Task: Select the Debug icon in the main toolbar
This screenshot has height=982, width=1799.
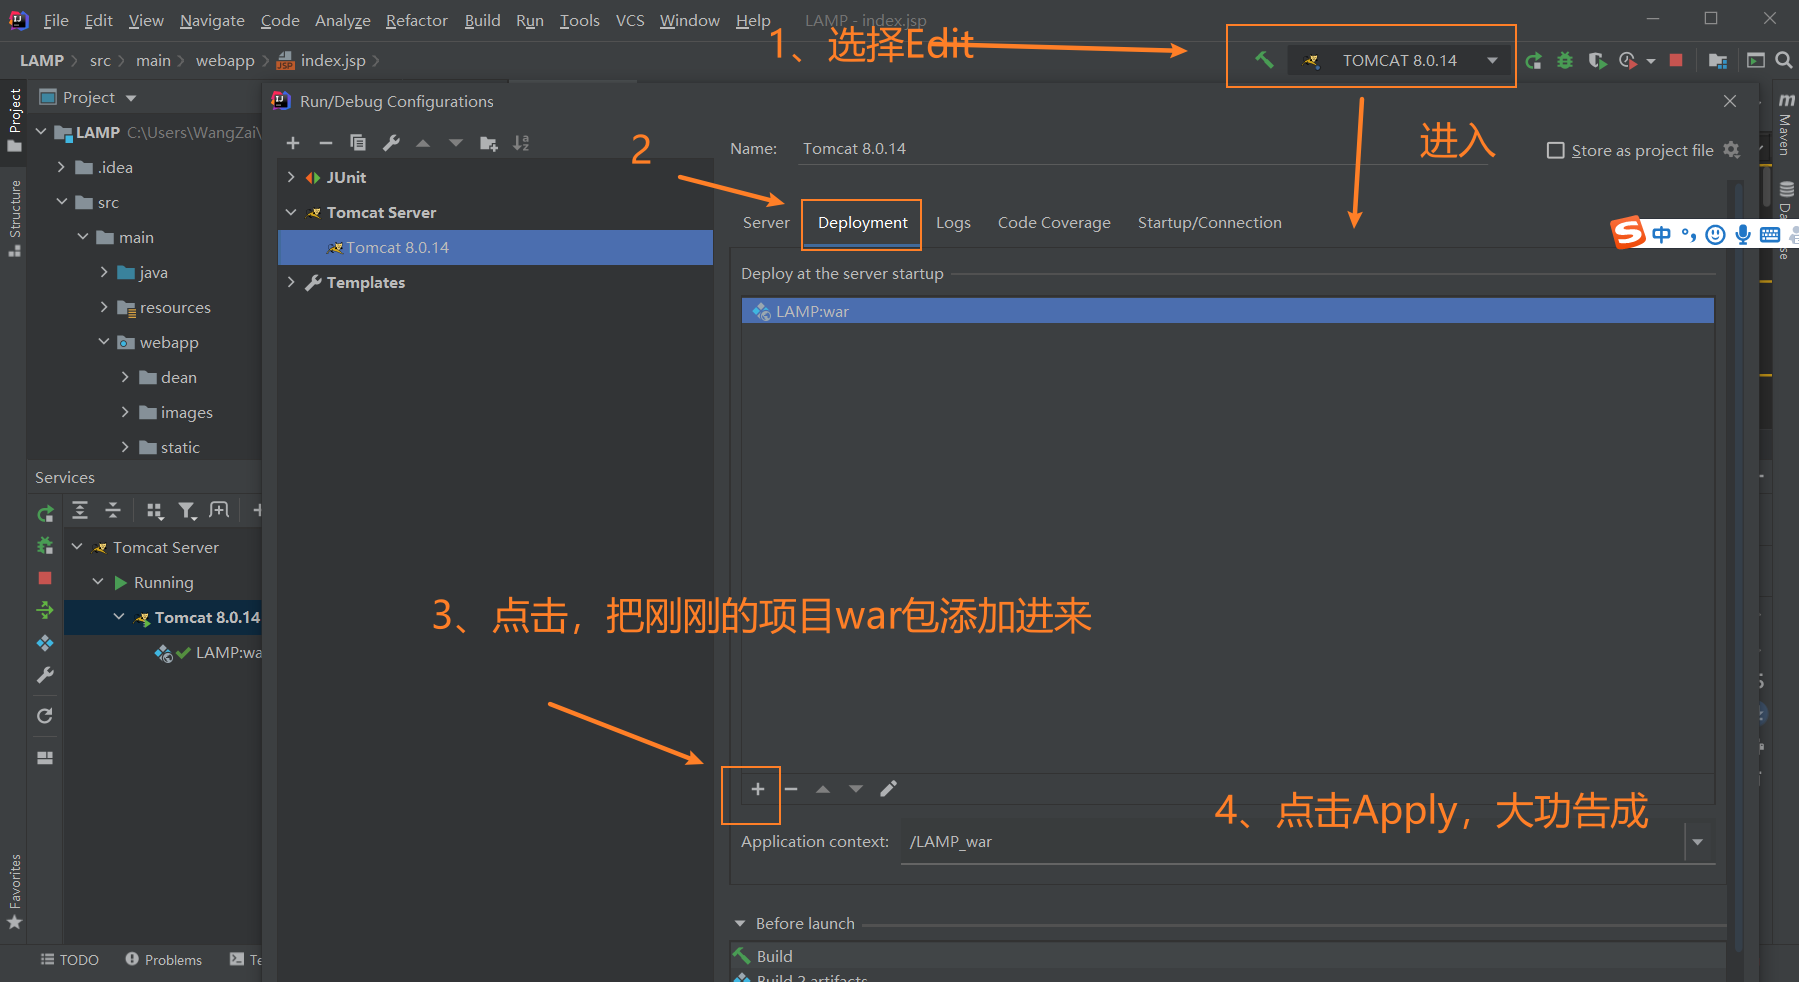Action: tap(1564, 60)
